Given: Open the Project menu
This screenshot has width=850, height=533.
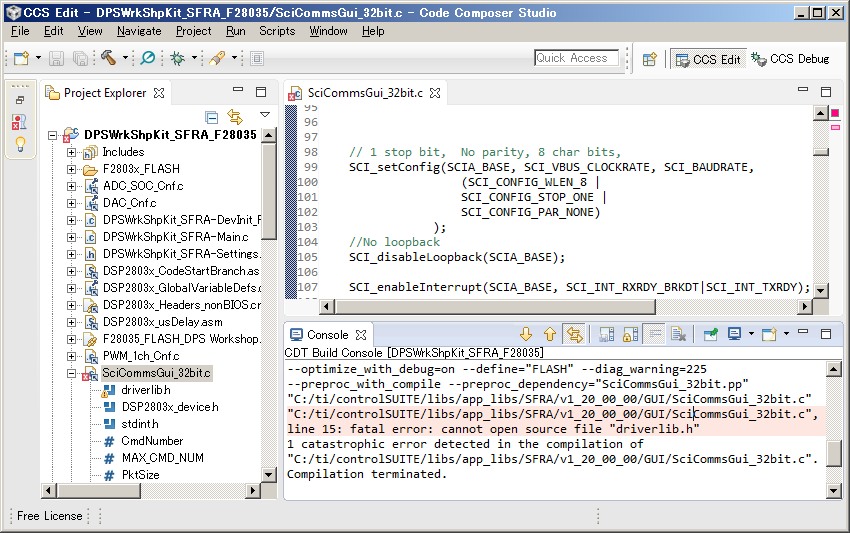Looking at the screenshot, I should [x=194, y=31].
